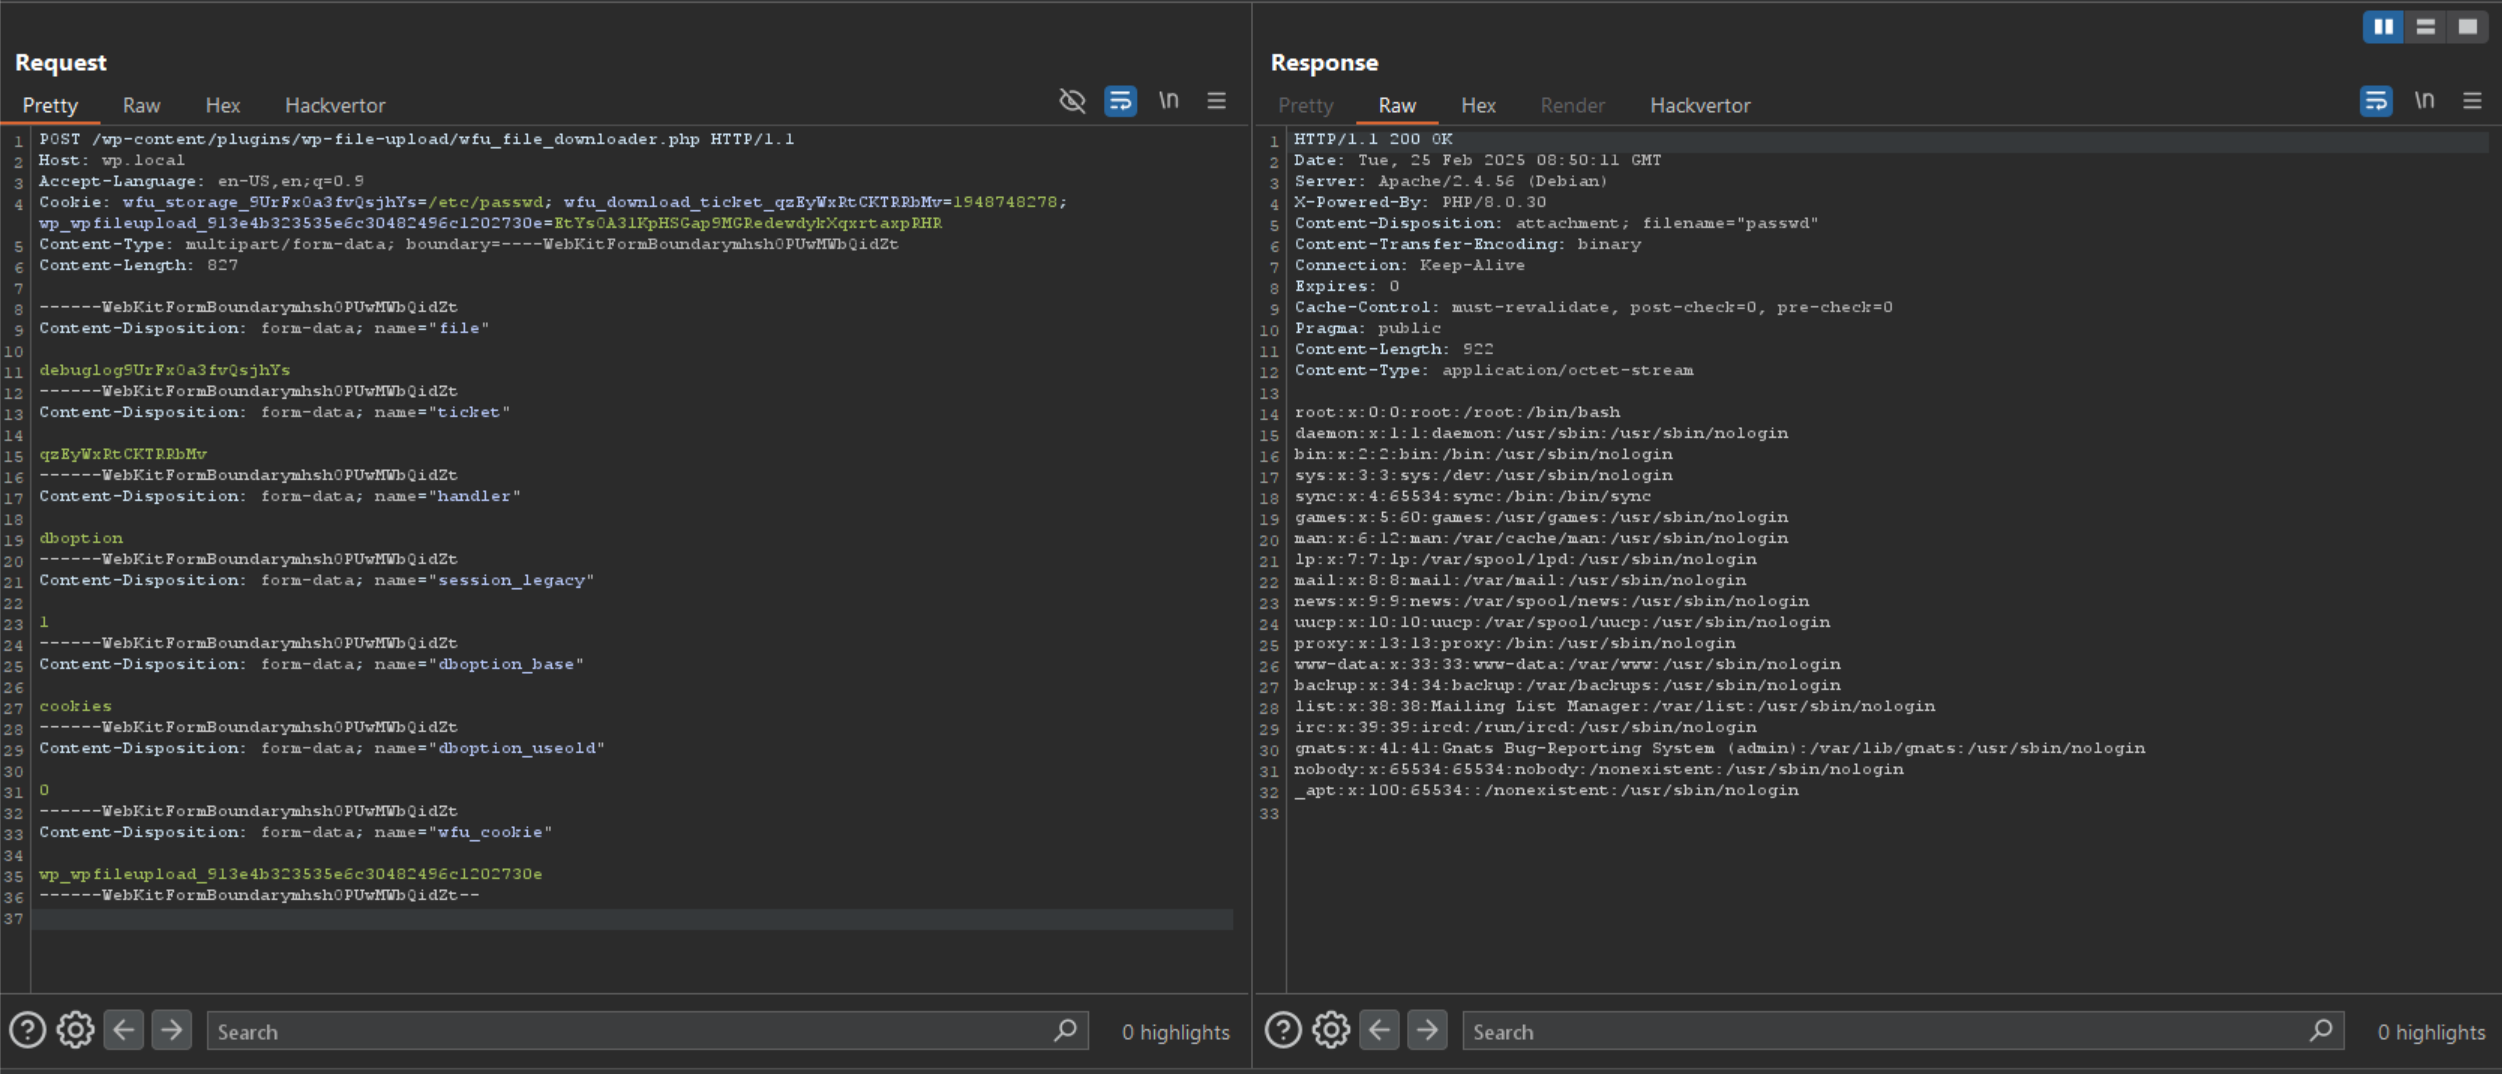The image size is (2502, 1074).
Task: Click the name="wfu_cookie" line
Action: click(295, 832)
